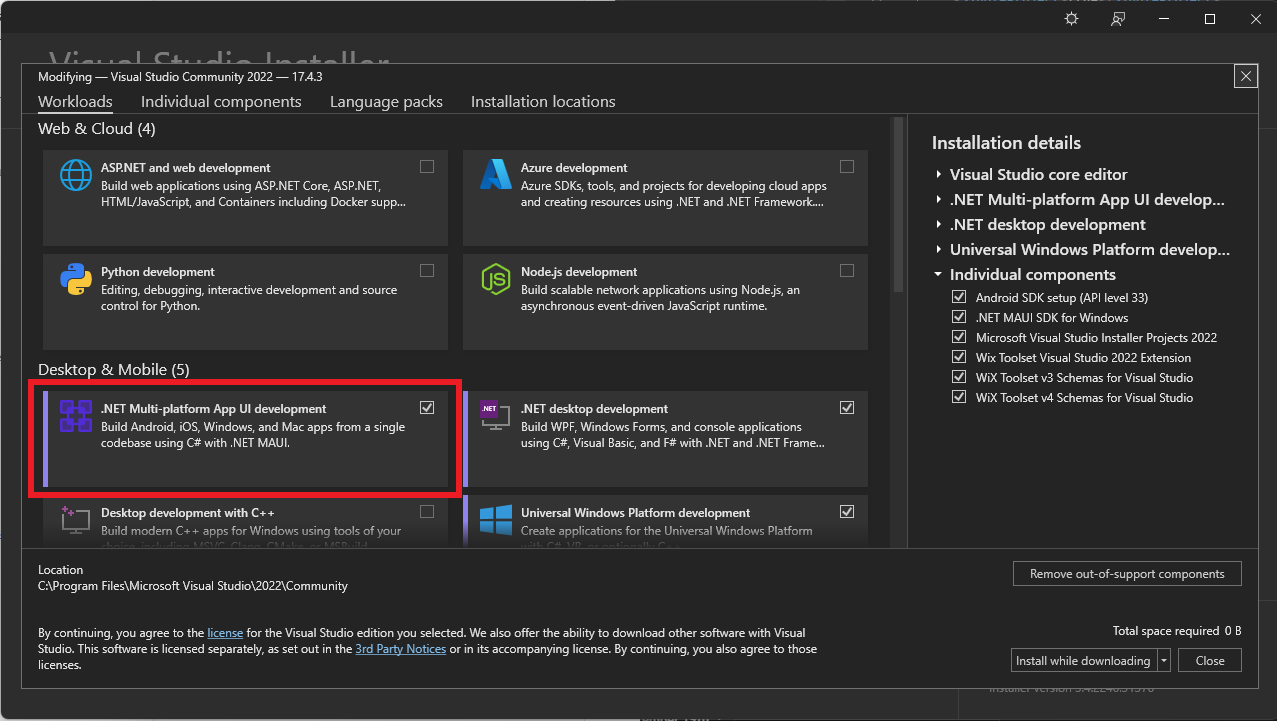
Task: Open the Install while downloading dropdown arrow
Action: click(1164, 661)
